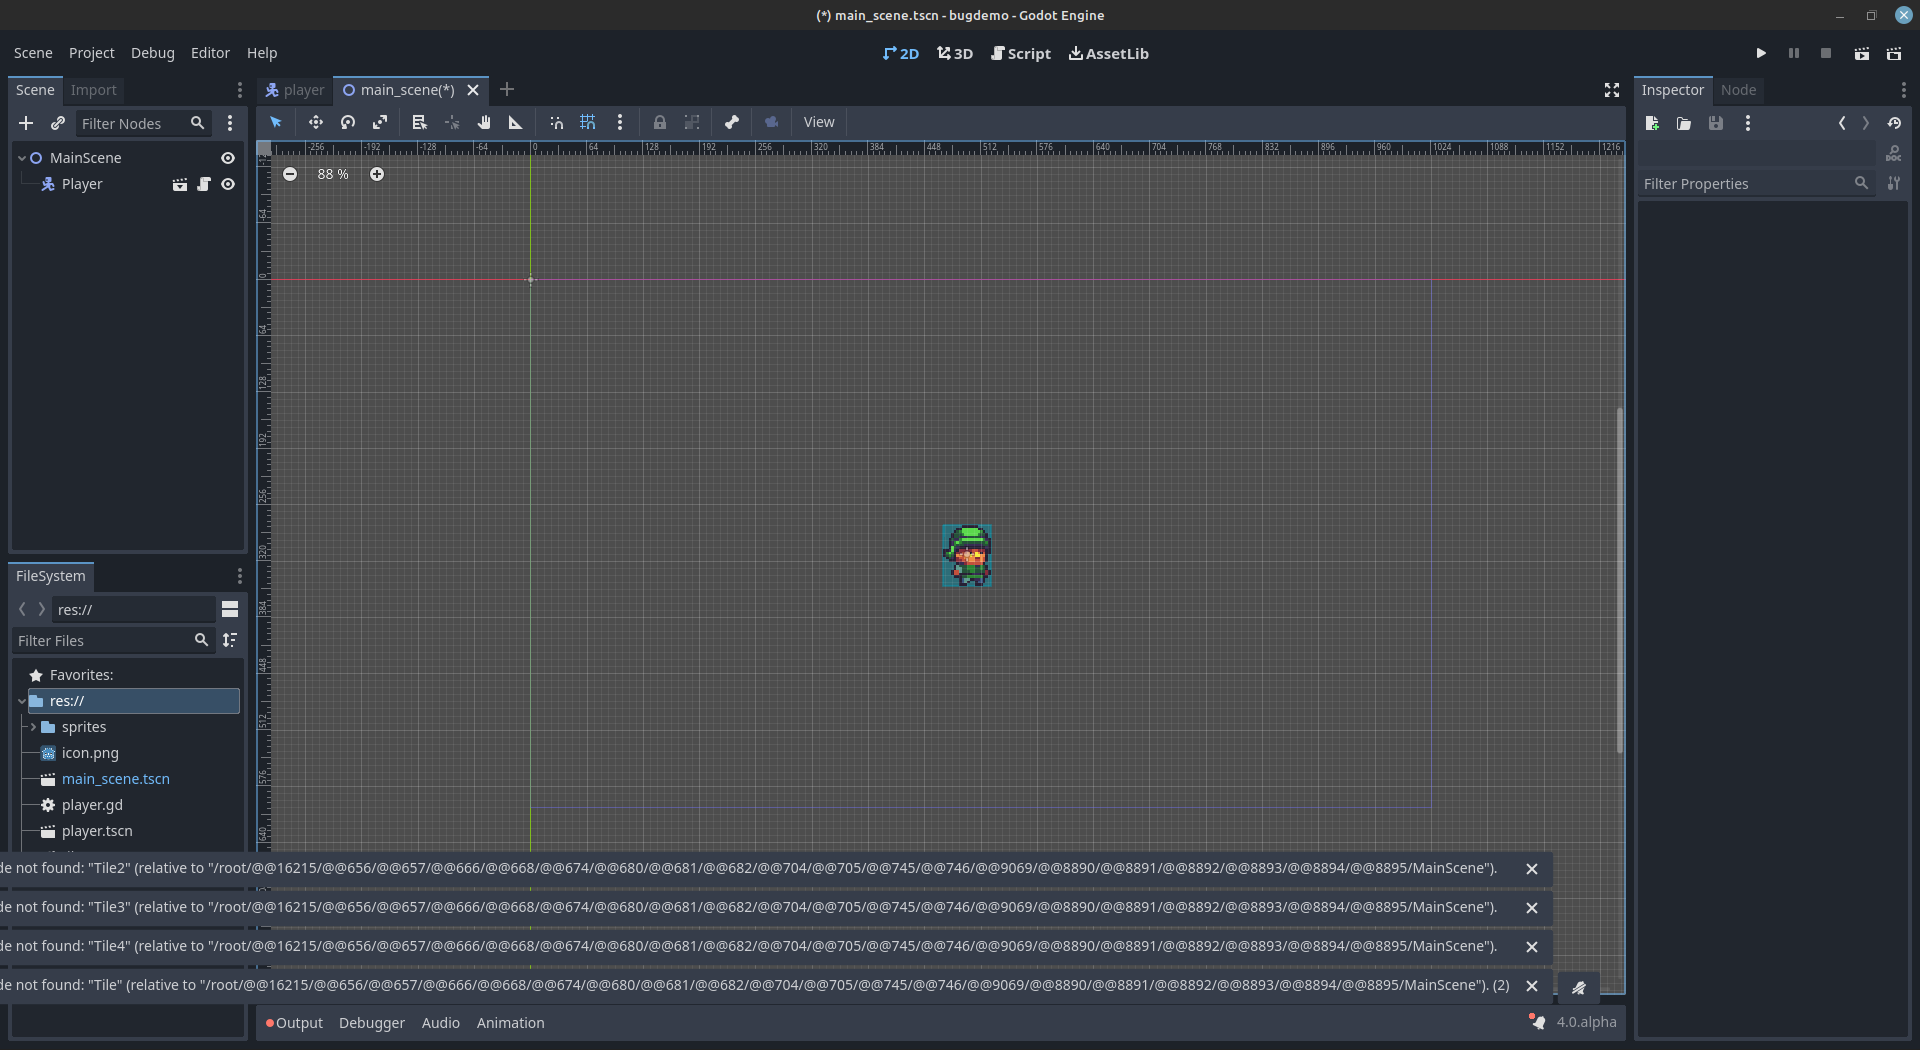Viewport: 1920px width, 1050px height.
Task: Toggle grid snapping
Action: tap(588, 122)
